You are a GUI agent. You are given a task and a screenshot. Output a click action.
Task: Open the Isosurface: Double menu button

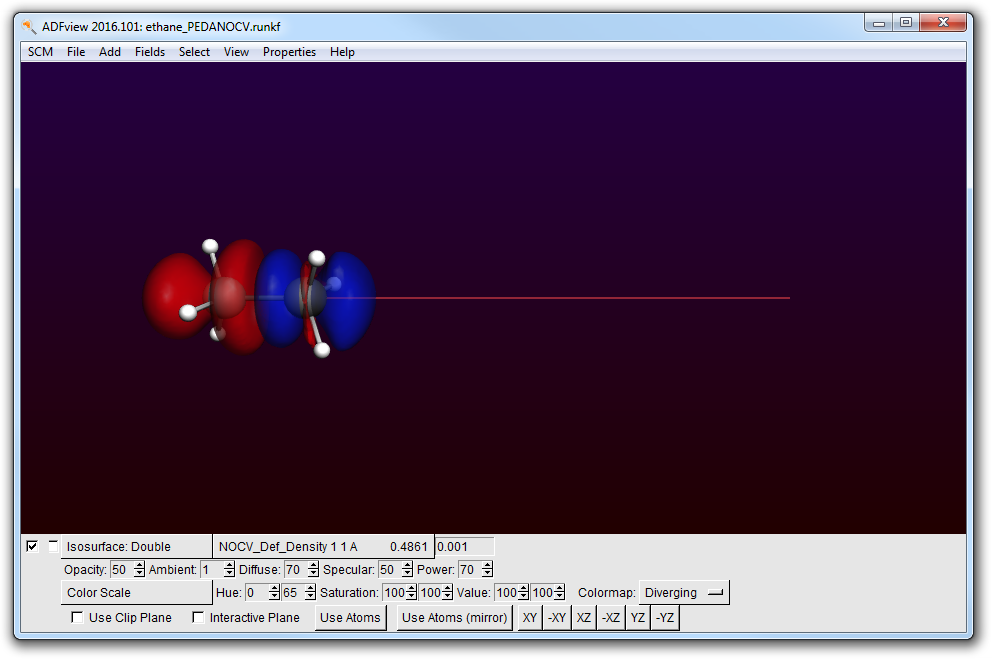pos(137,546)
